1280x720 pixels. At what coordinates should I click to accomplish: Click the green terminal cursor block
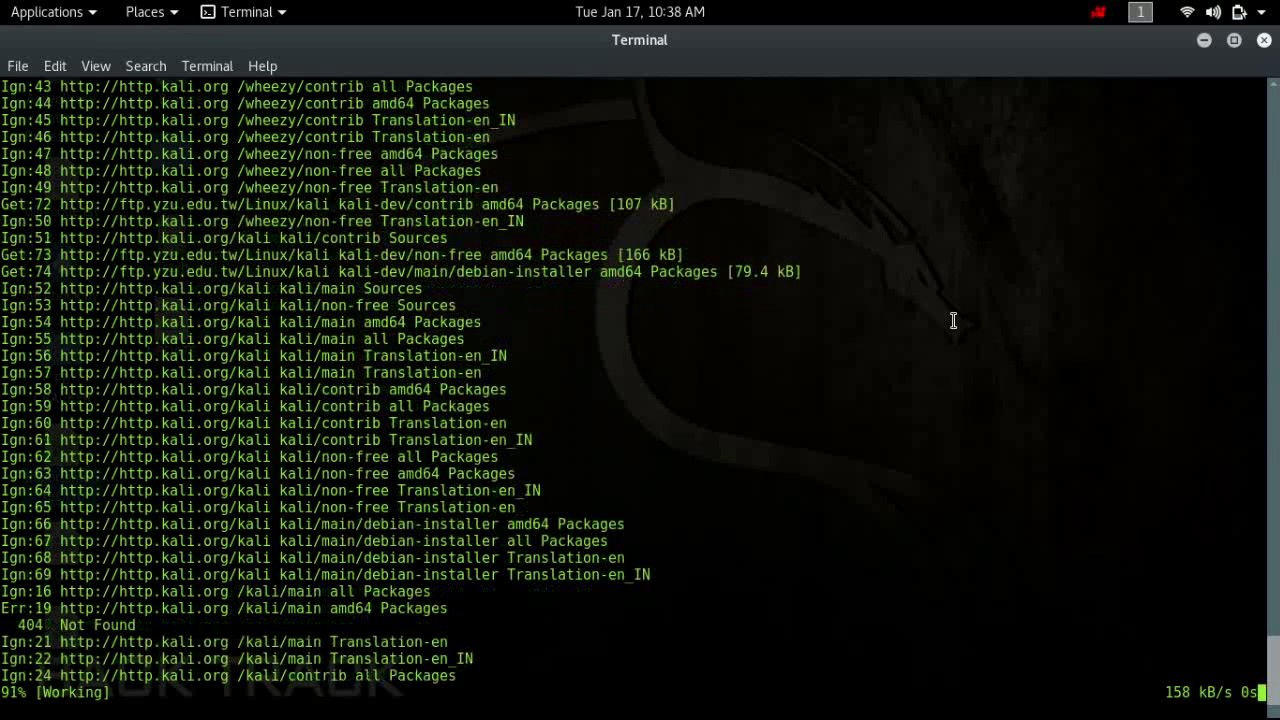pyautogui.click(x=1262, y=692)
